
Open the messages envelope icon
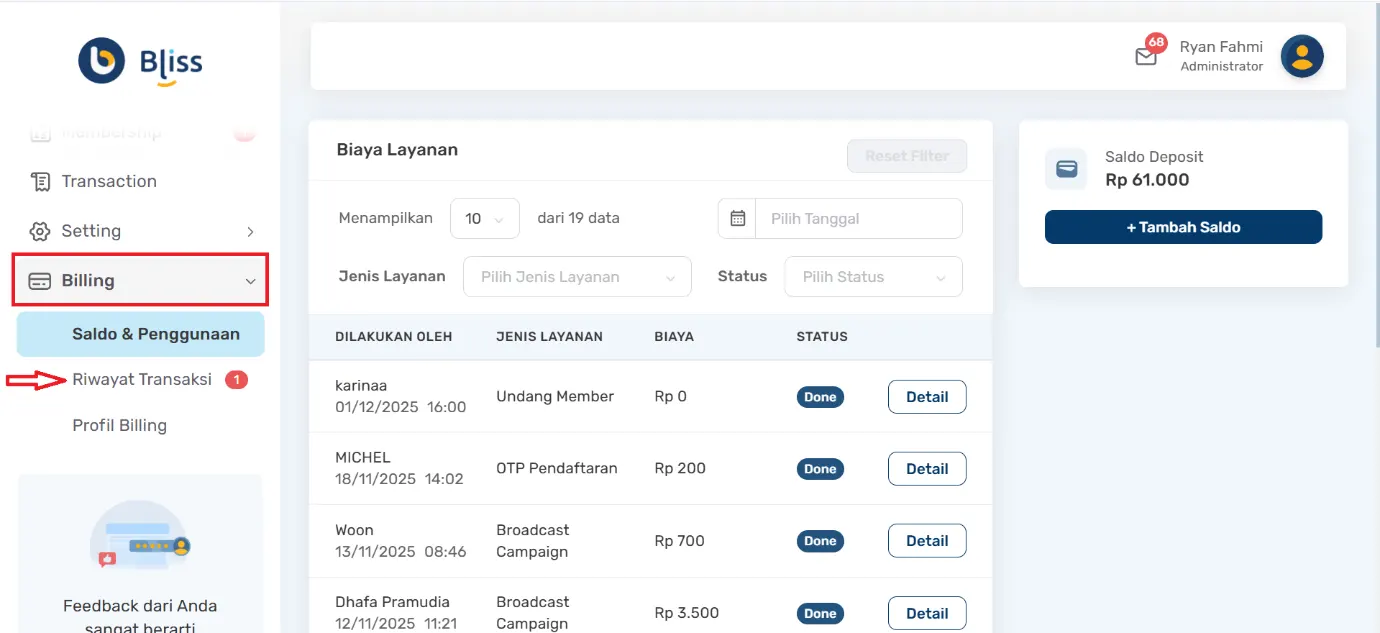coord(1147,55)
